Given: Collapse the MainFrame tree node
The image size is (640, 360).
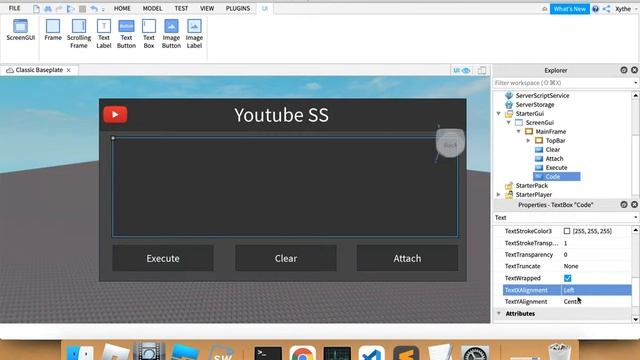Looking at the screenshot, I should [x=518, y=131].
